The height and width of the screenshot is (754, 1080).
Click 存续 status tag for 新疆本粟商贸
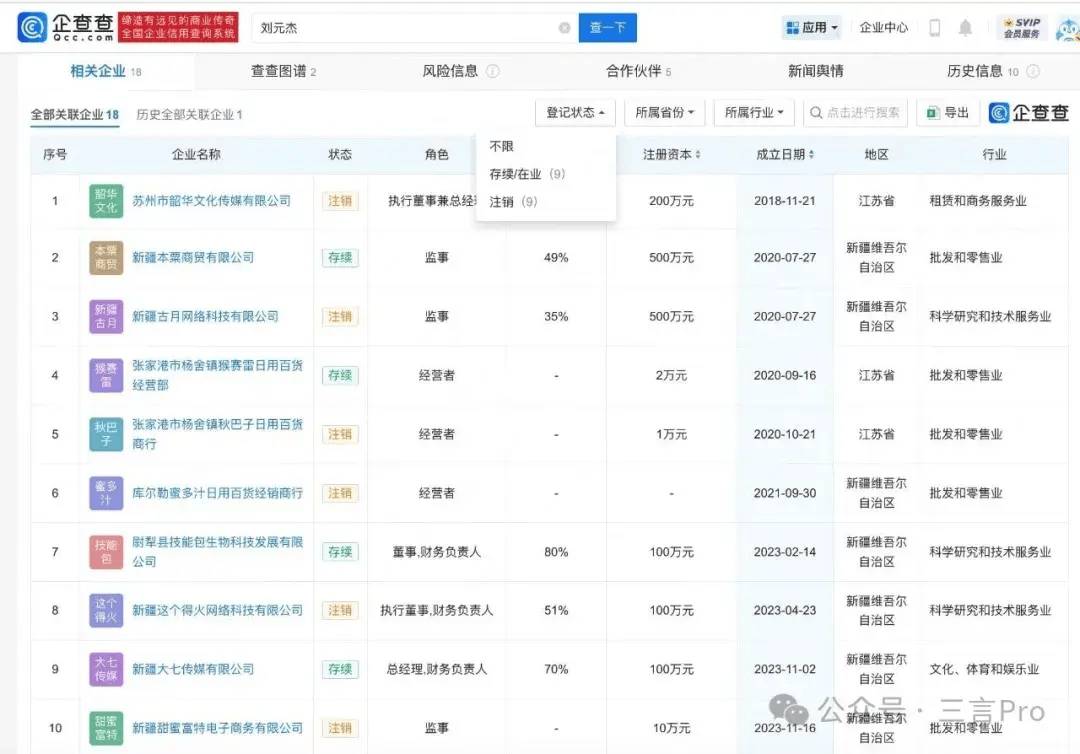point(340,258)
